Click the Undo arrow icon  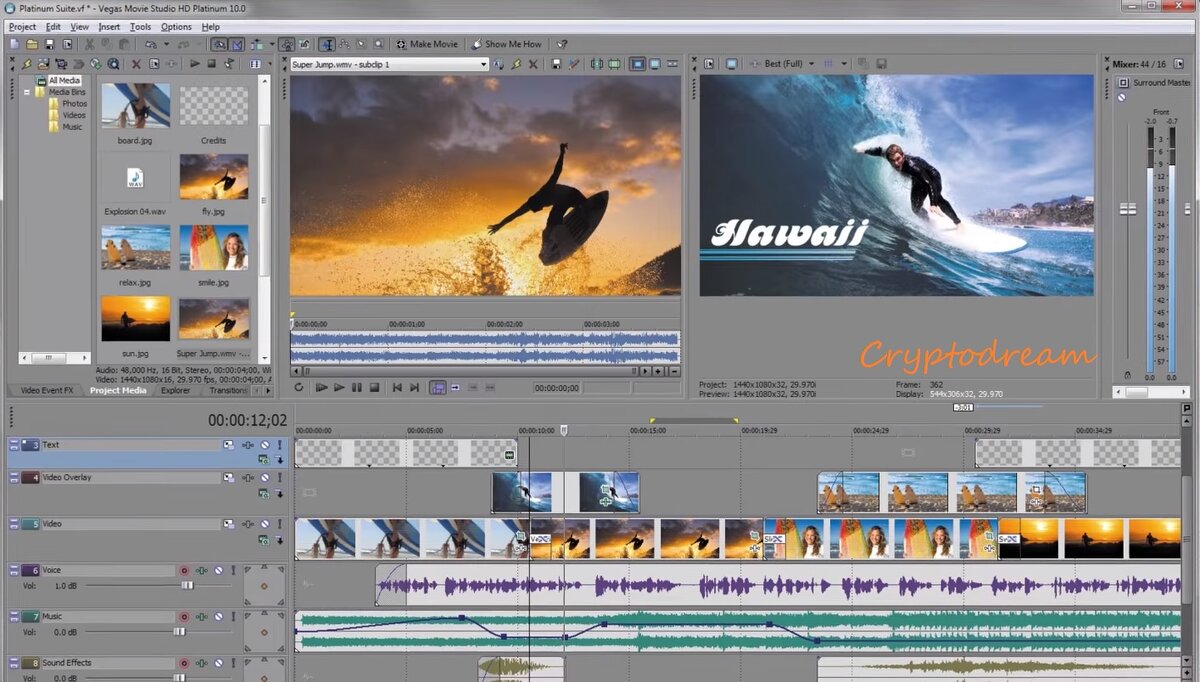150,44
